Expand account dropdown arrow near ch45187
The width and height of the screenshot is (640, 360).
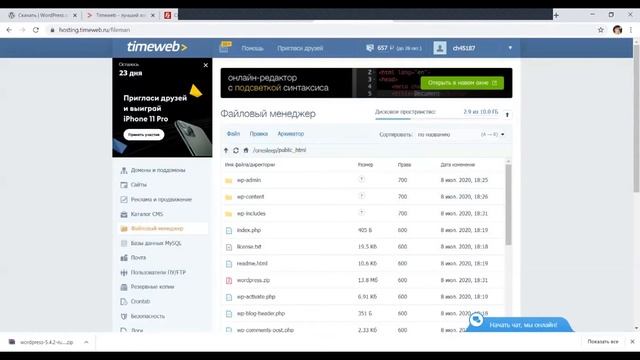click(x=510, y=48)
